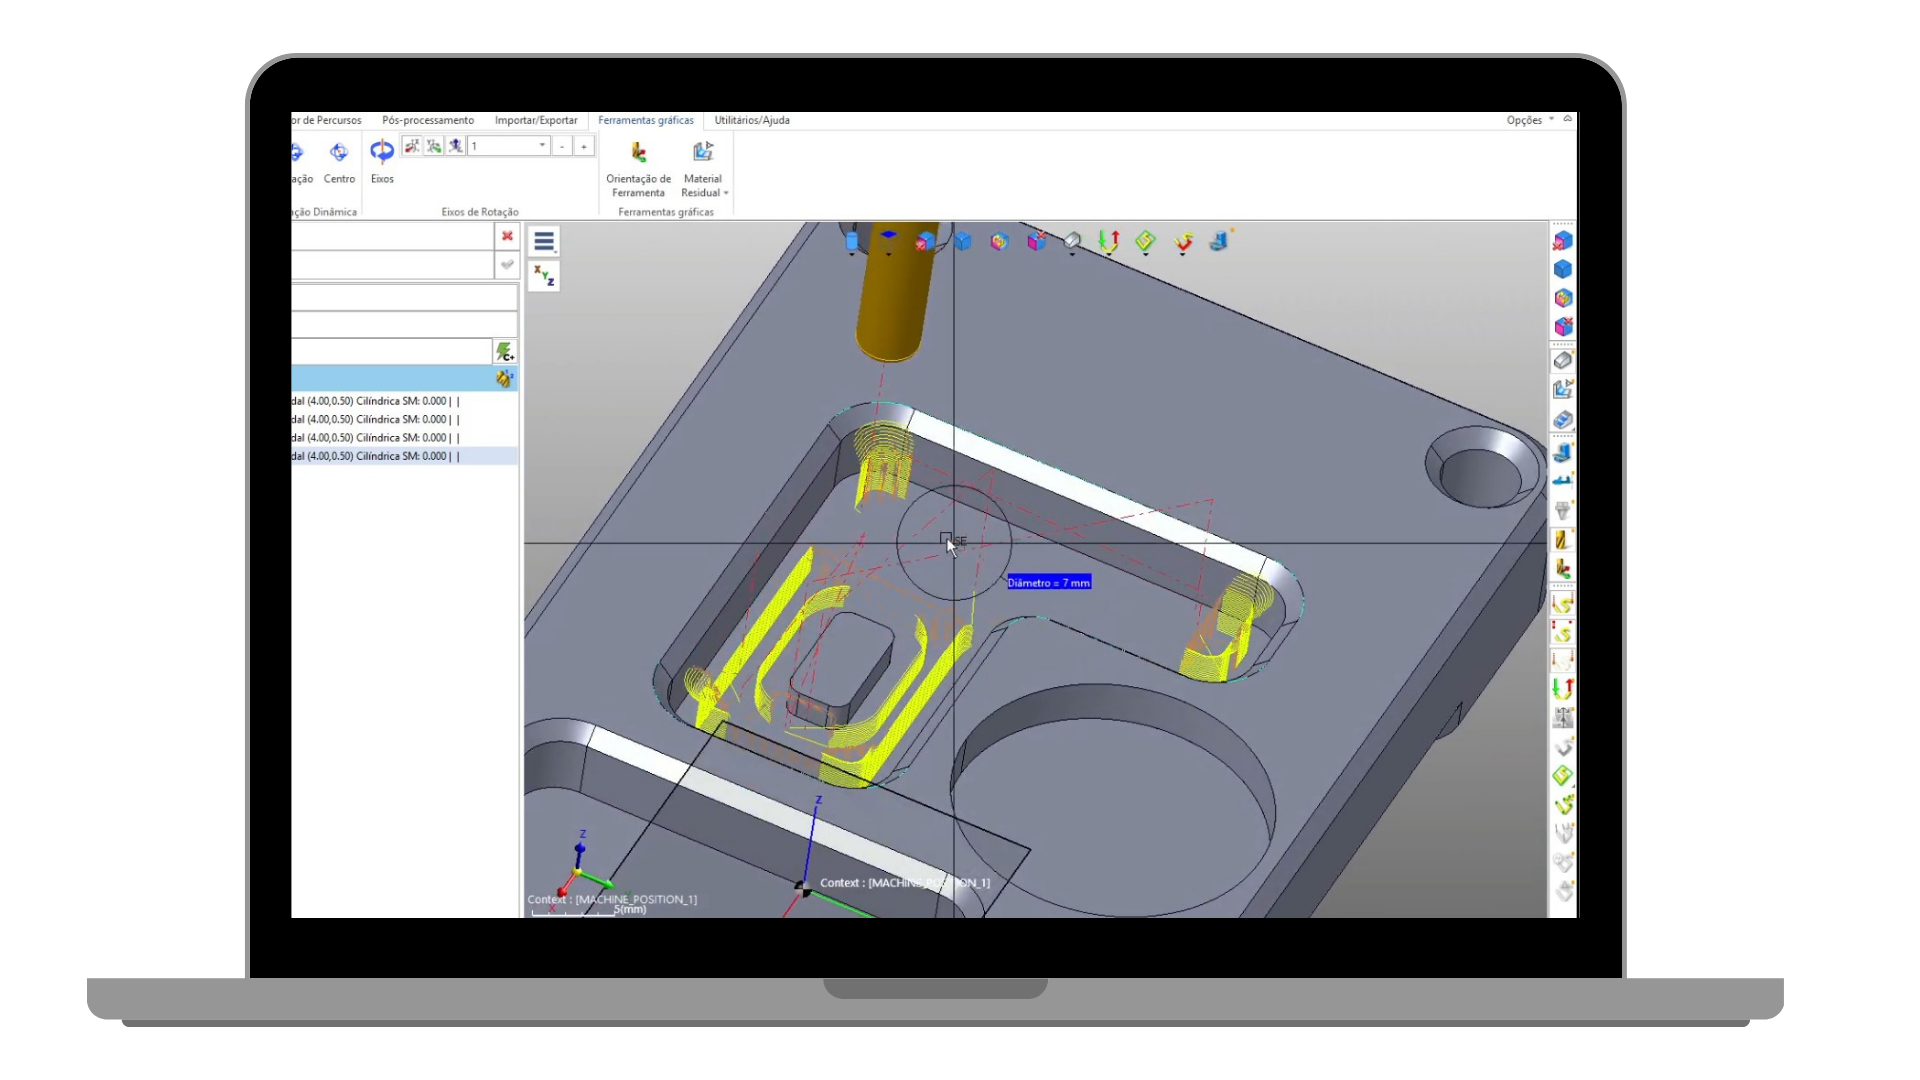Toggle the first rotation axis mode button
The image size is (1920, 1080).
pyautogui.click(x=411, y=146)
